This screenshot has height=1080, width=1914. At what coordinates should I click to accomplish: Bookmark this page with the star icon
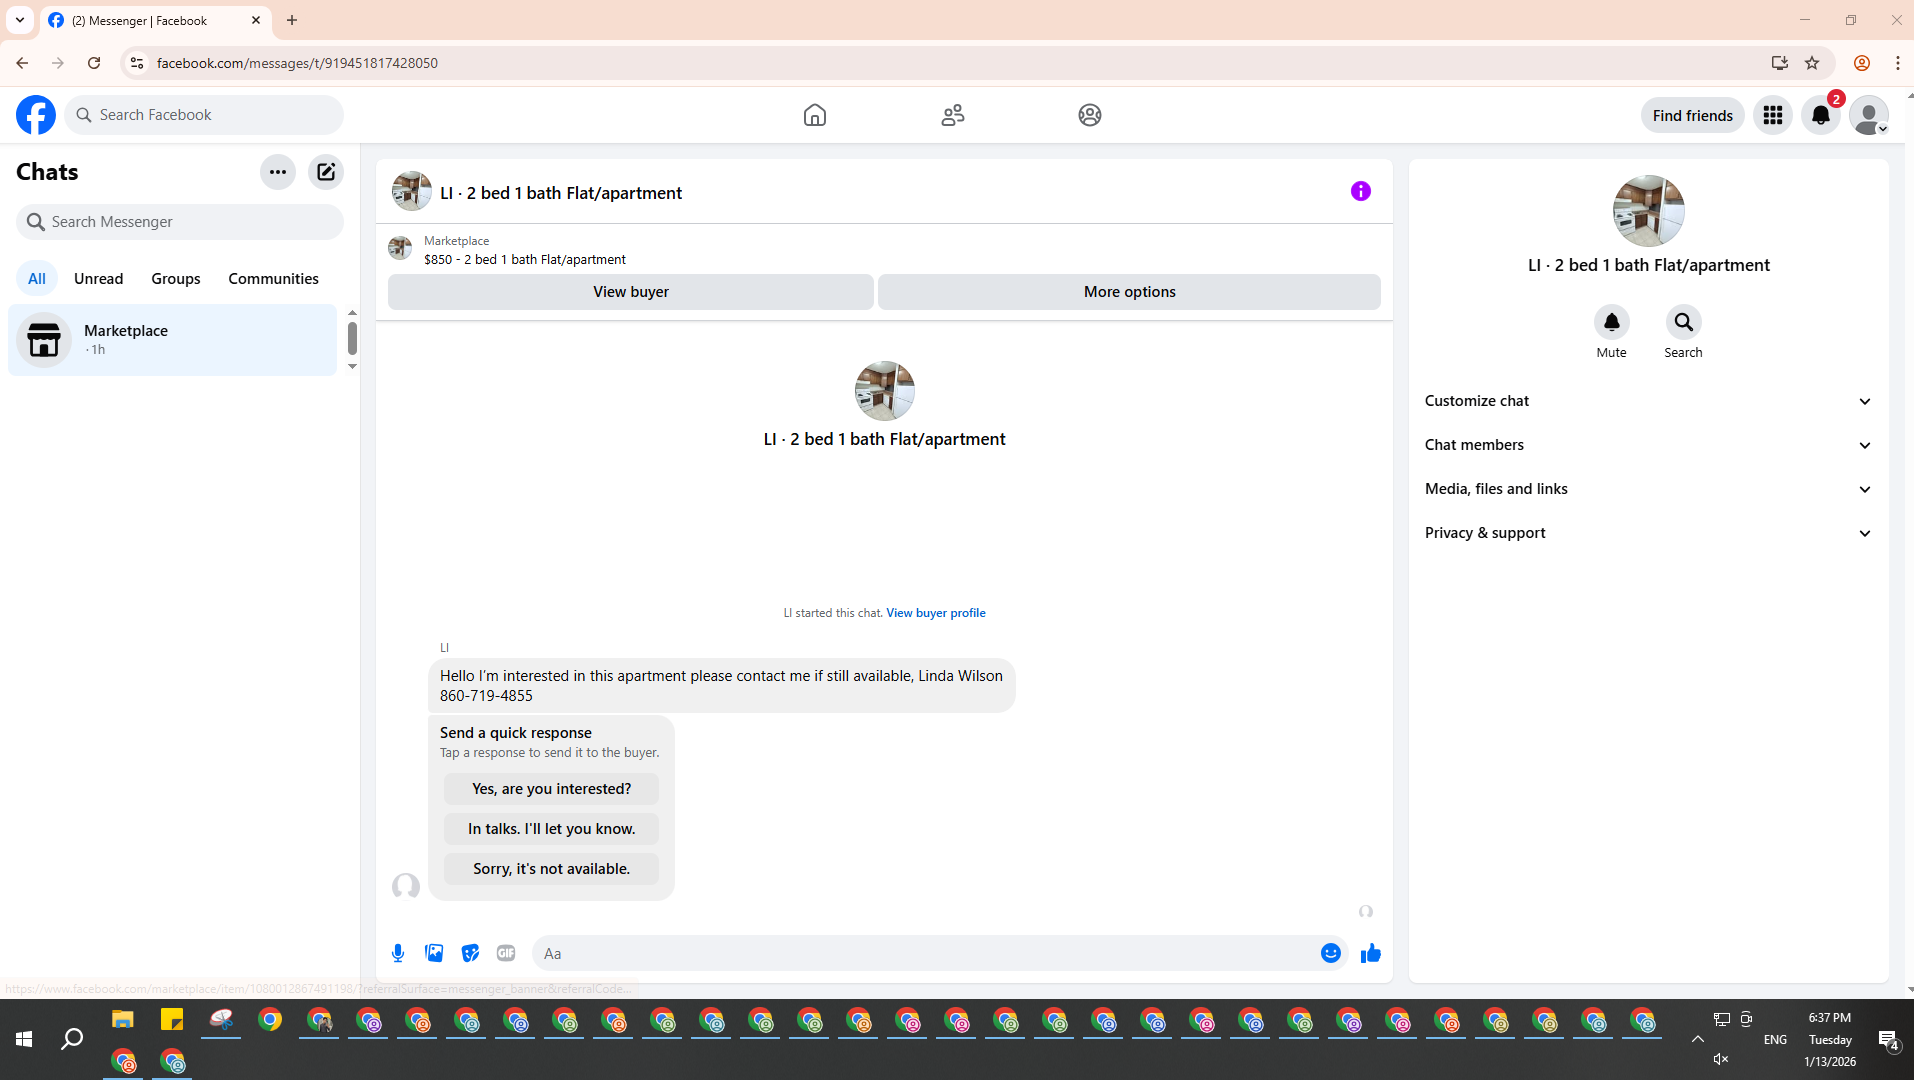point(1812,63)
